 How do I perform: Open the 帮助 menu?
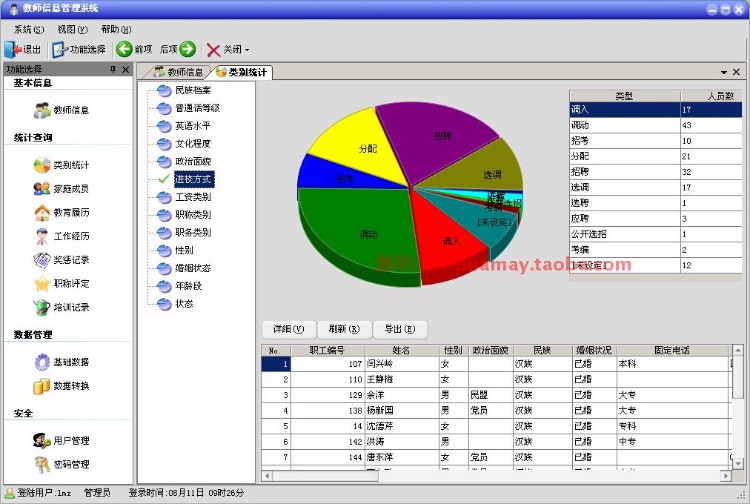(x=116, y=29)
